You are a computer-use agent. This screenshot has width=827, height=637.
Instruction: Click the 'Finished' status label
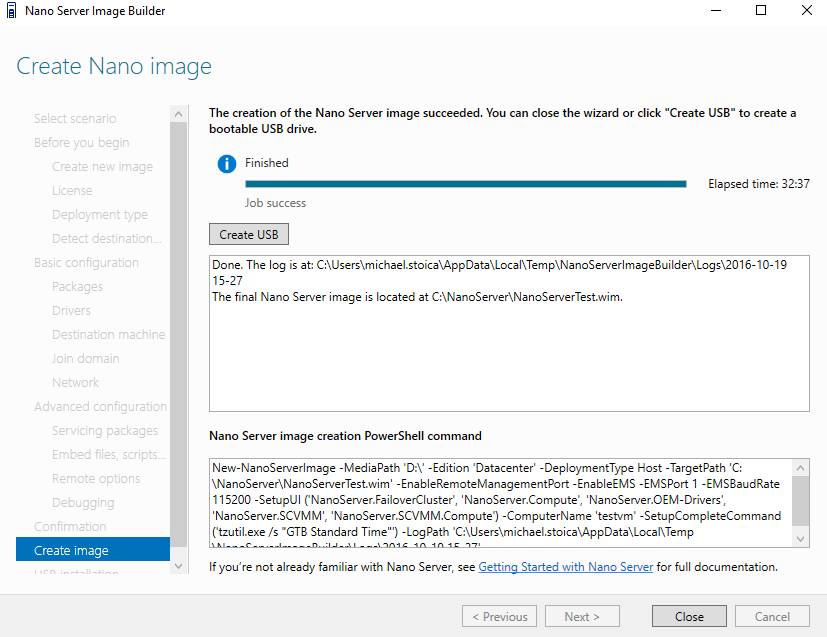coord(266,163)
